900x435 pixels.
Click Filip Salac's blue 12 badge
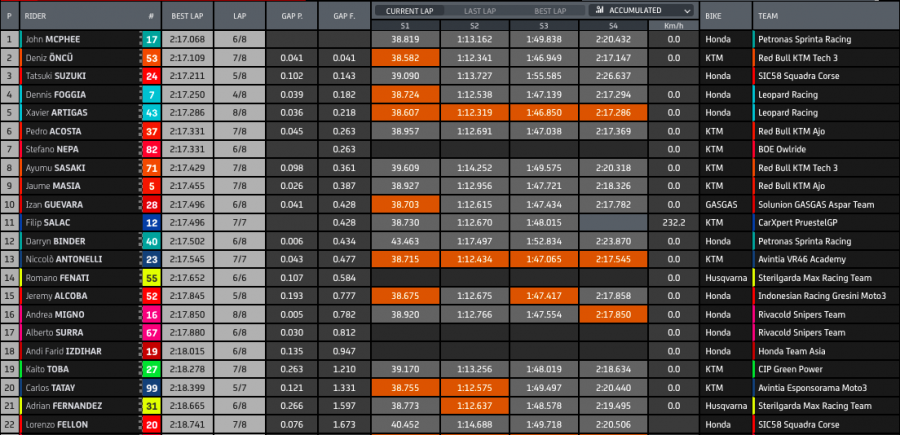pos(151,222)
